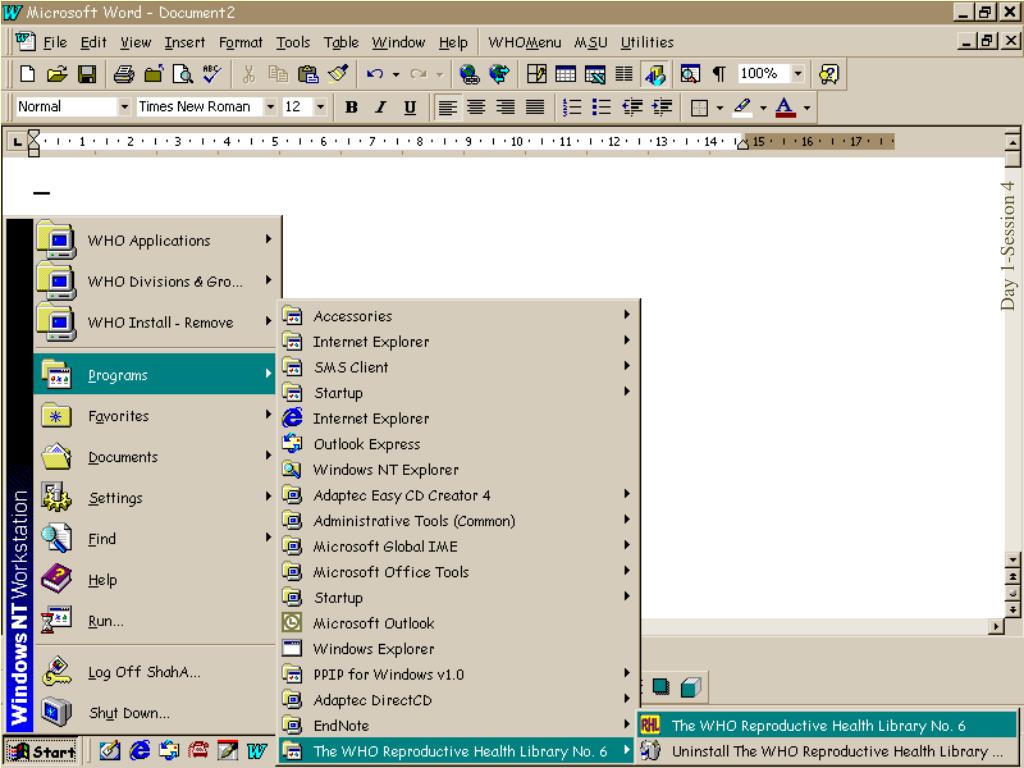This screenshot has height=768, width=1024.
Task: Enable center text alignment
Action: pyautogui.click(x=477, y=107)
